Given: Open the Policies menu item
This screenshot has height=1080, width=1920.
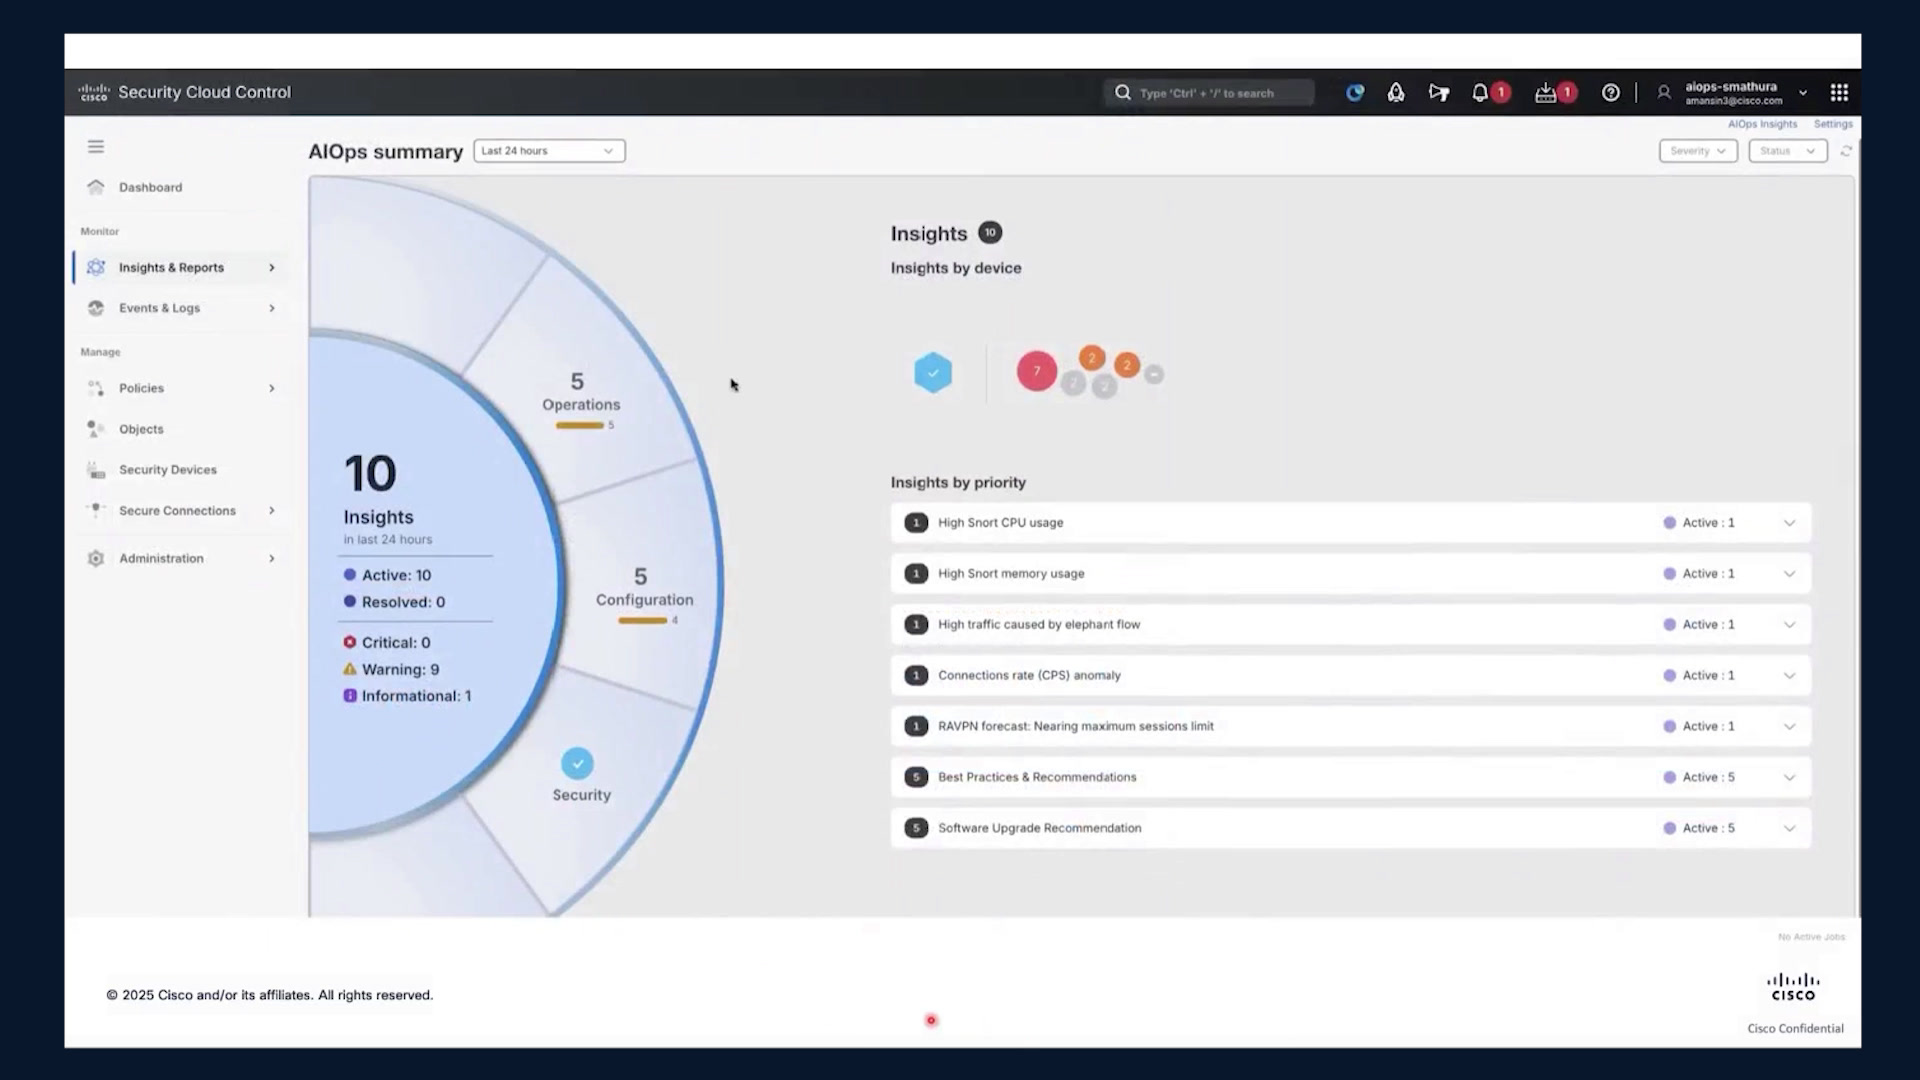Looking at the screenshot, I should coord(180,388).
